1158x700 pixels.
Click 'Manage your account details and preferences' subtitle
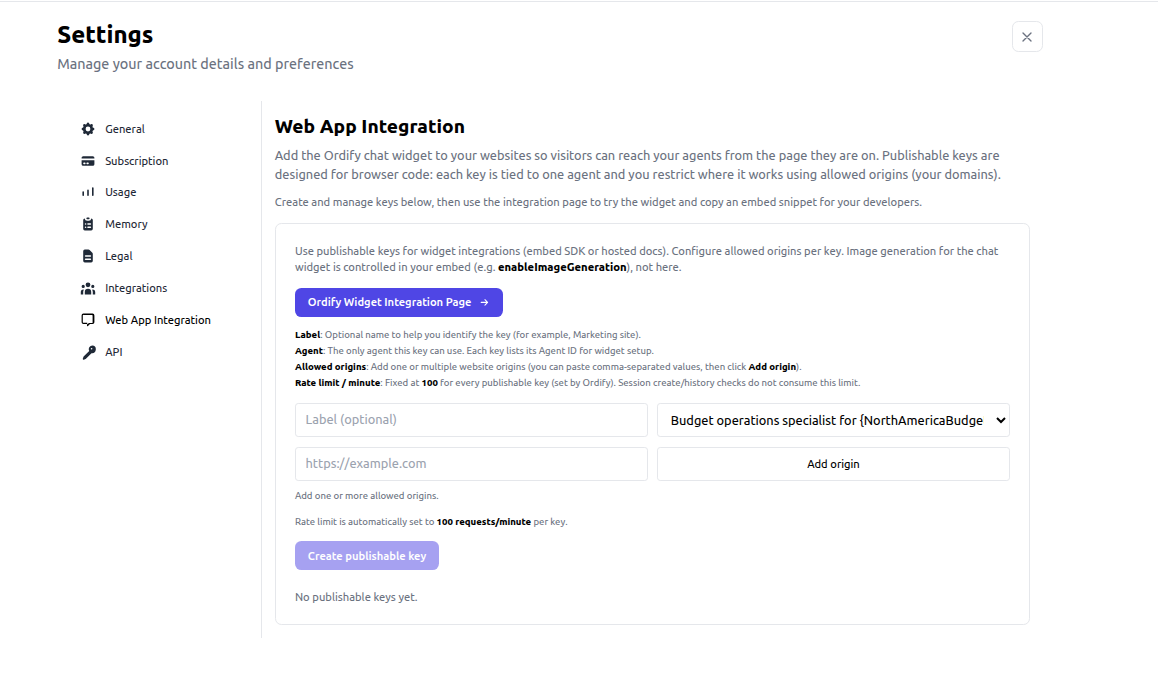(x=205, y=64)
